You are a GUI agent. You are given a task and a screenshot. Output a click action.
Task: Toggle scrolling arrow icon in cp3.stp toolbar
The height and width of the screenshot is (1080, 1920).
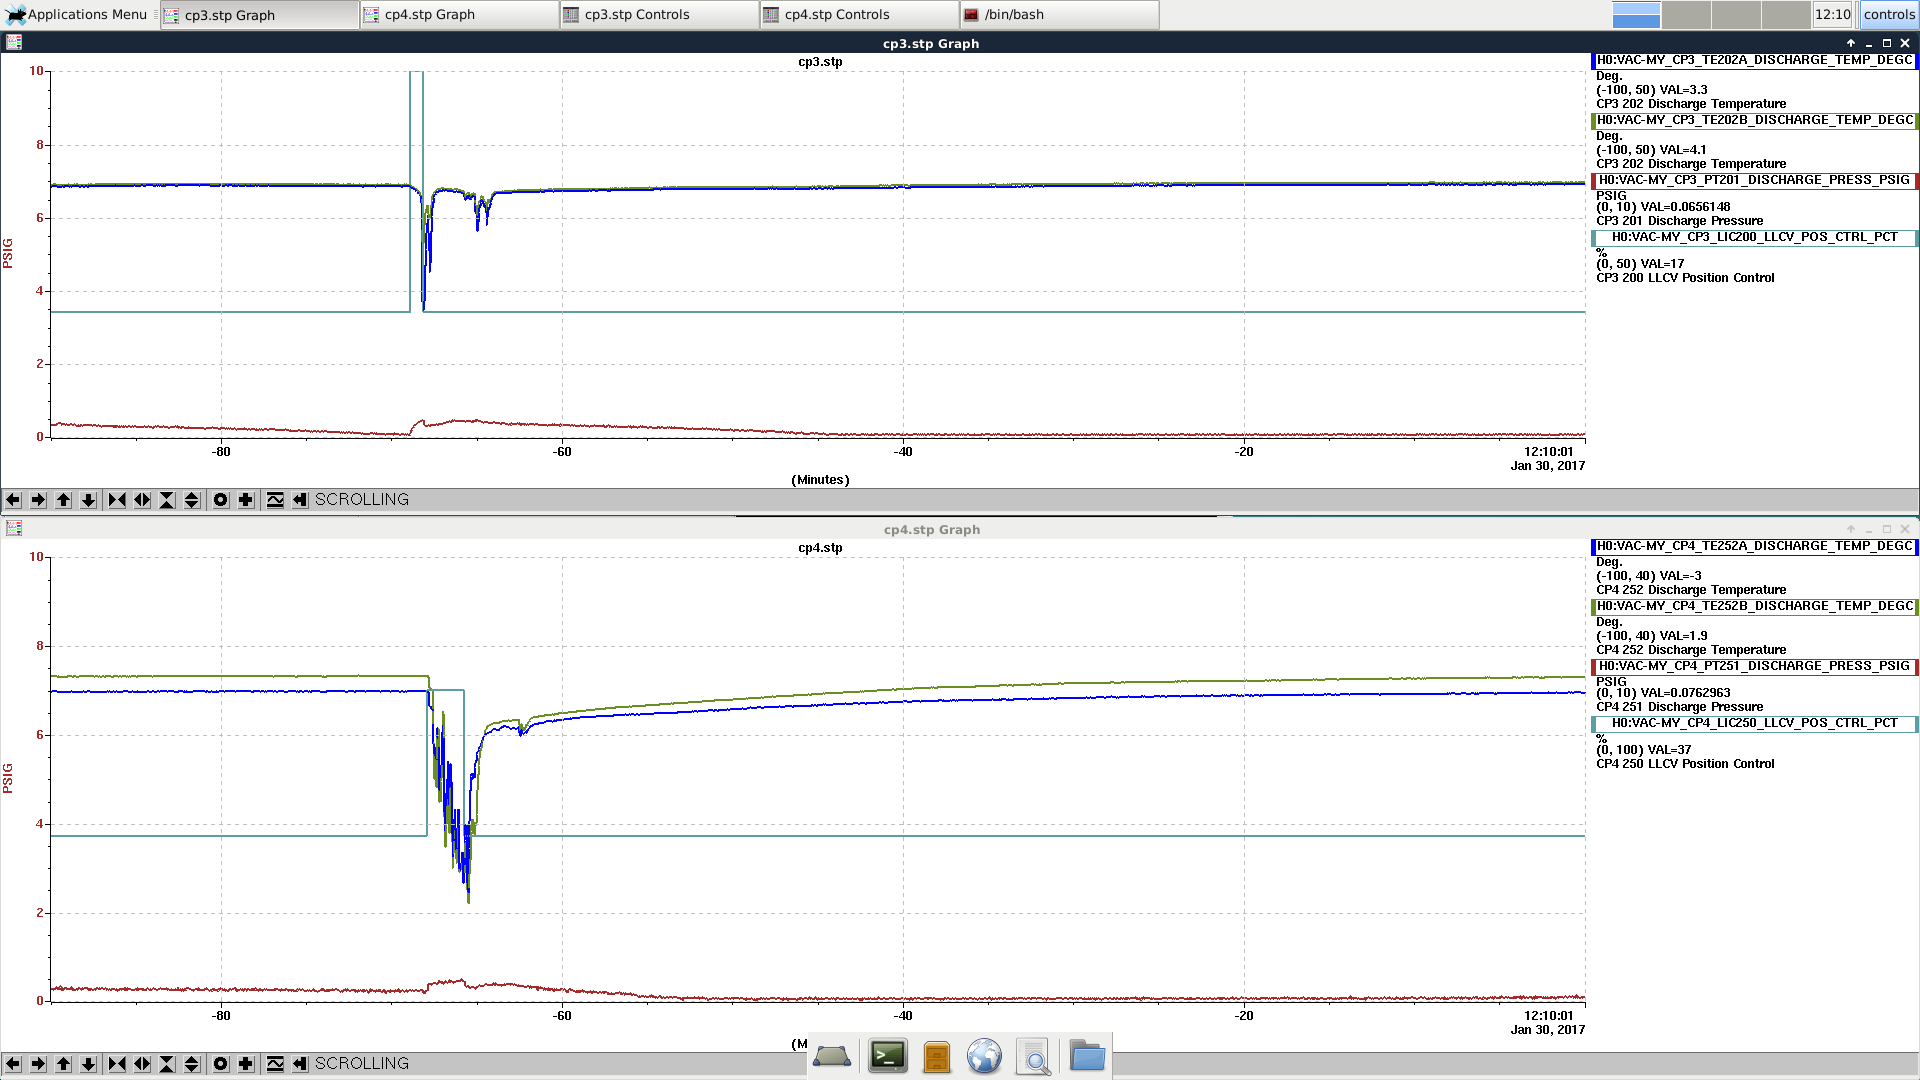click(300, 500)
